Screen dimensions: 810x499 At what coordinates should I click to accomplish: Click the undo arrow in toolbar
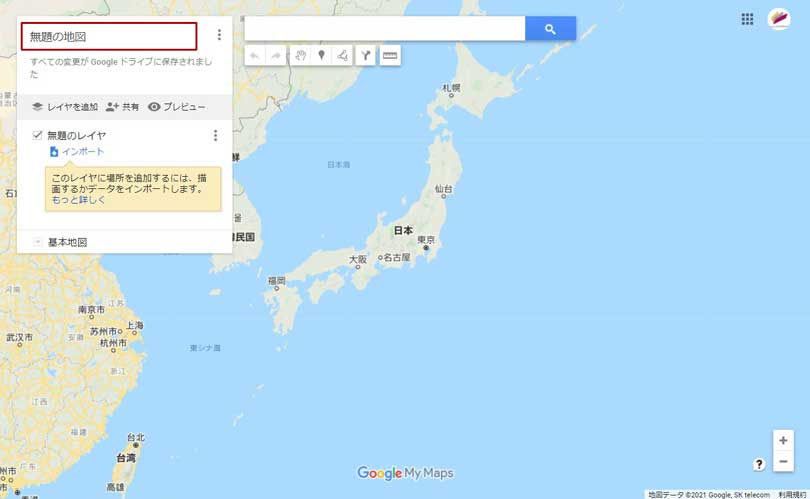click(255, 55)
